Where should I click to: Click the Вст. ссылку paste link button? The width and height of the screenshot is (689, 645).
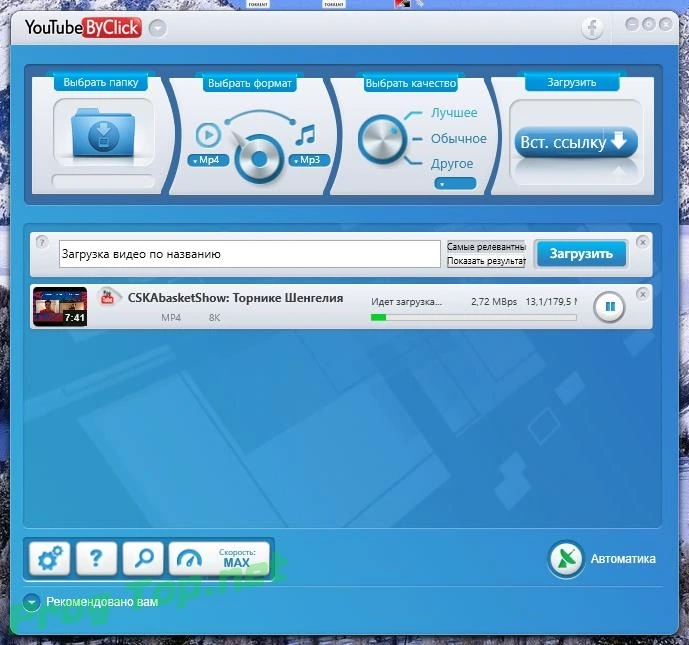click(x=576, y=142)
